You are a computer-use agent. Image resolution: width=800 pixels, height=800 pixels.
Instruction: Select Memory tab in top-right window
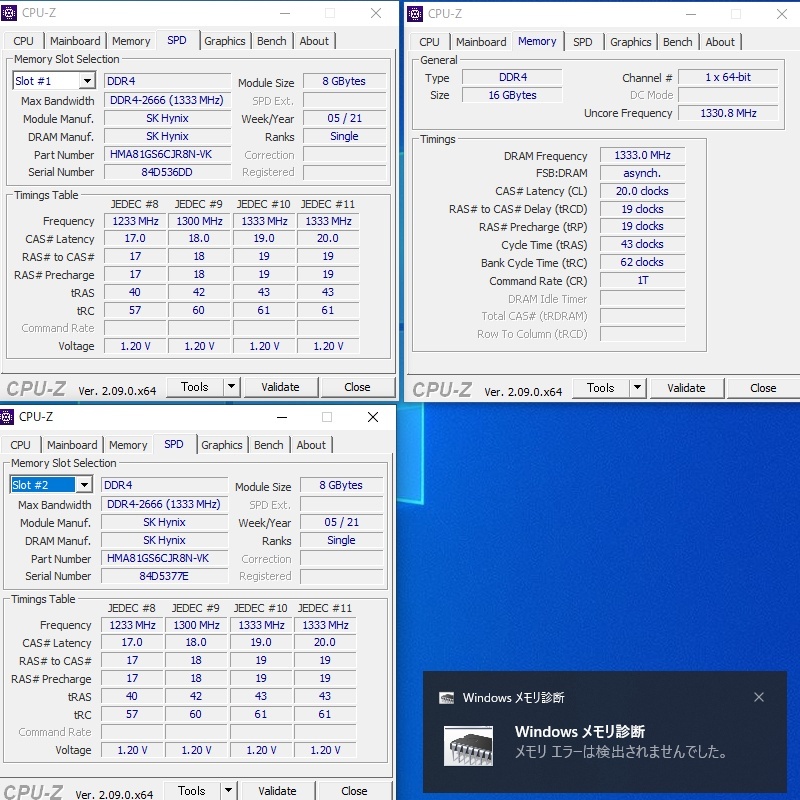coord(537,41)
